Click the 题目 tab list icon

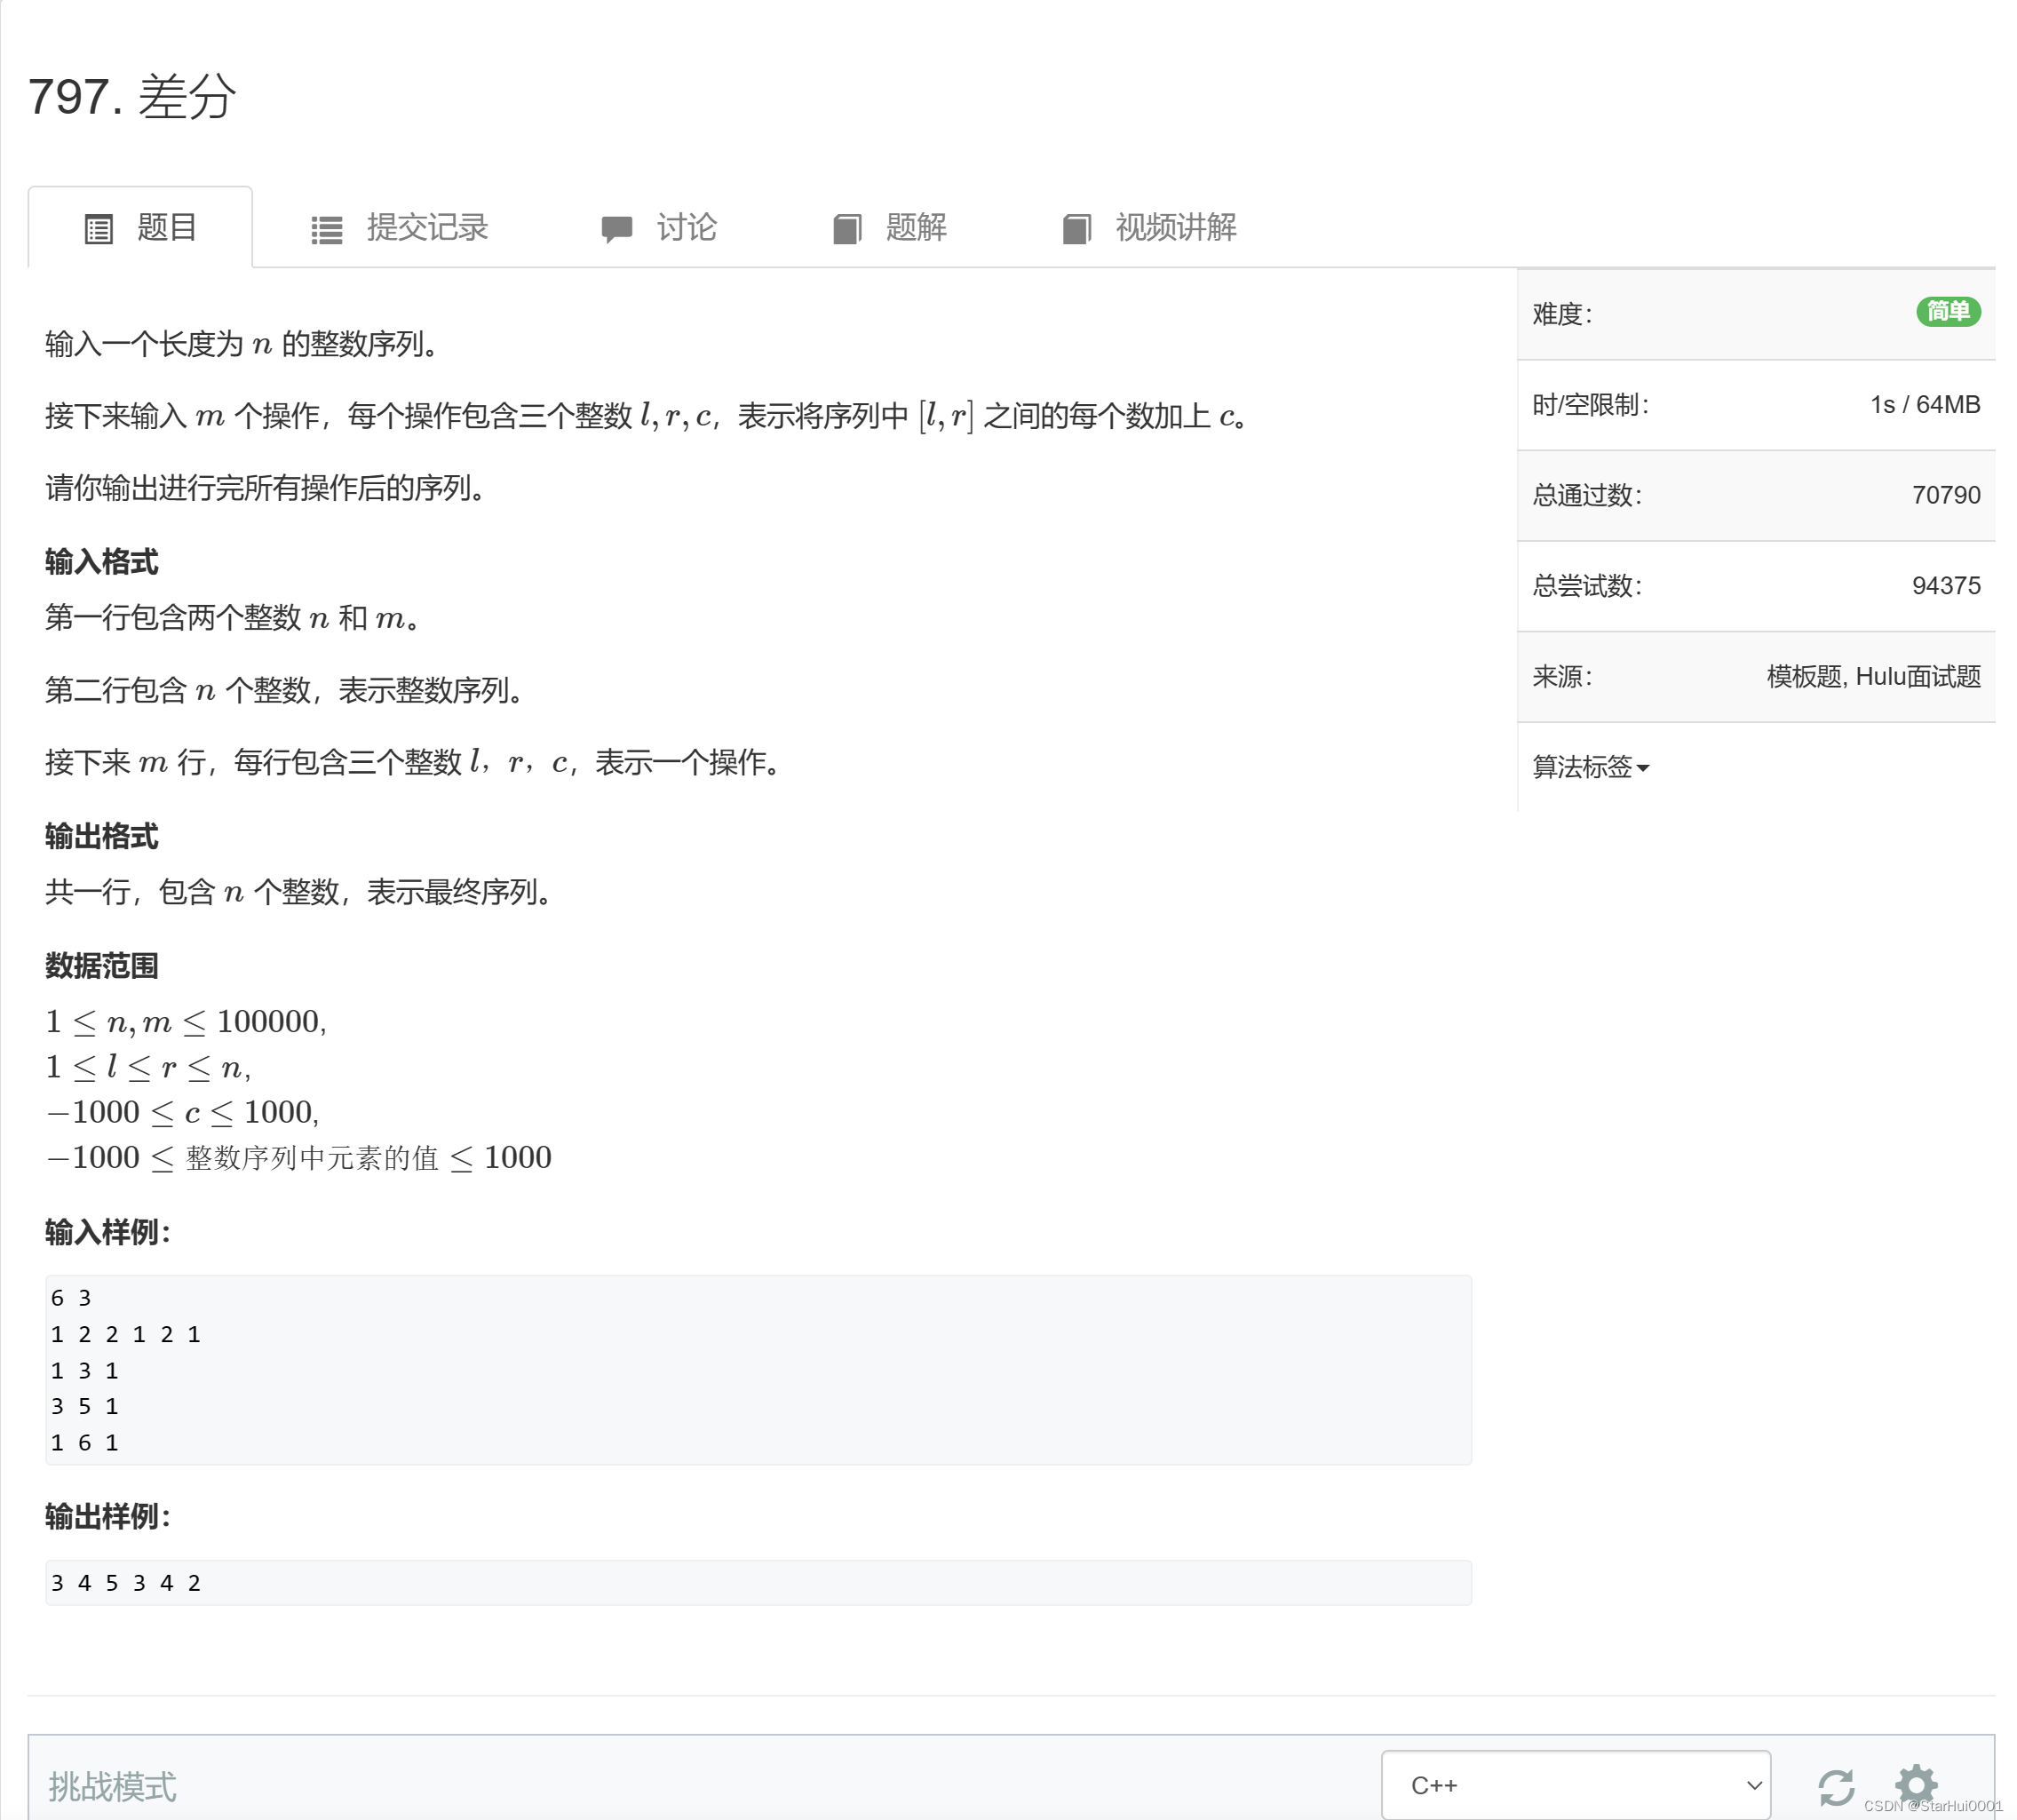click(98, 229)
